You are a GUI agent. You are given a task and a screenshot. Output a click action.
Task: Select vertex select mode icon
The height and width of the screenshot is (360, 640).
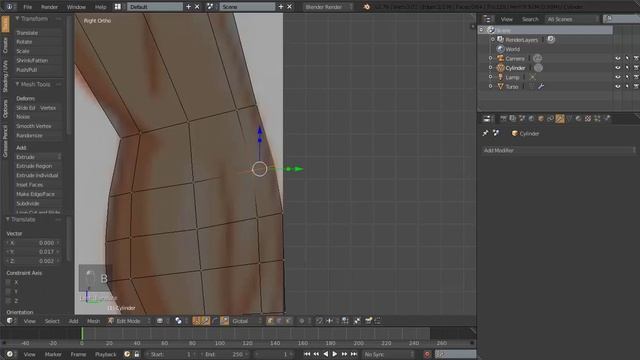coord(269,321)
